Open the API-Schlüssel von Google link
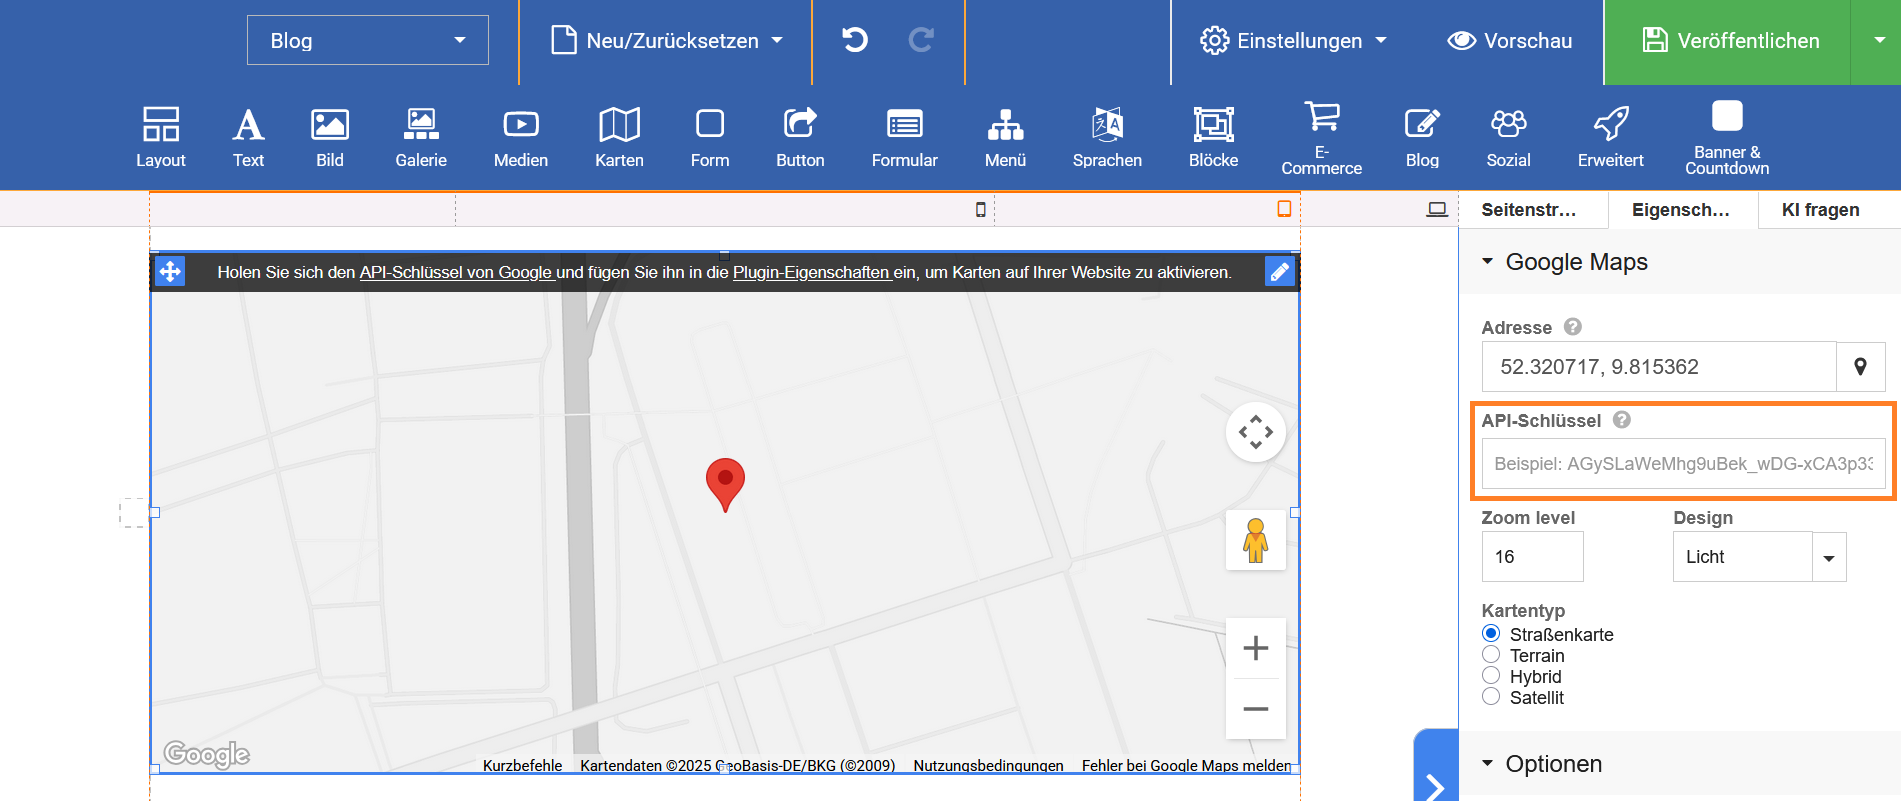1901x801 pixels. click(x=456, y=272)
